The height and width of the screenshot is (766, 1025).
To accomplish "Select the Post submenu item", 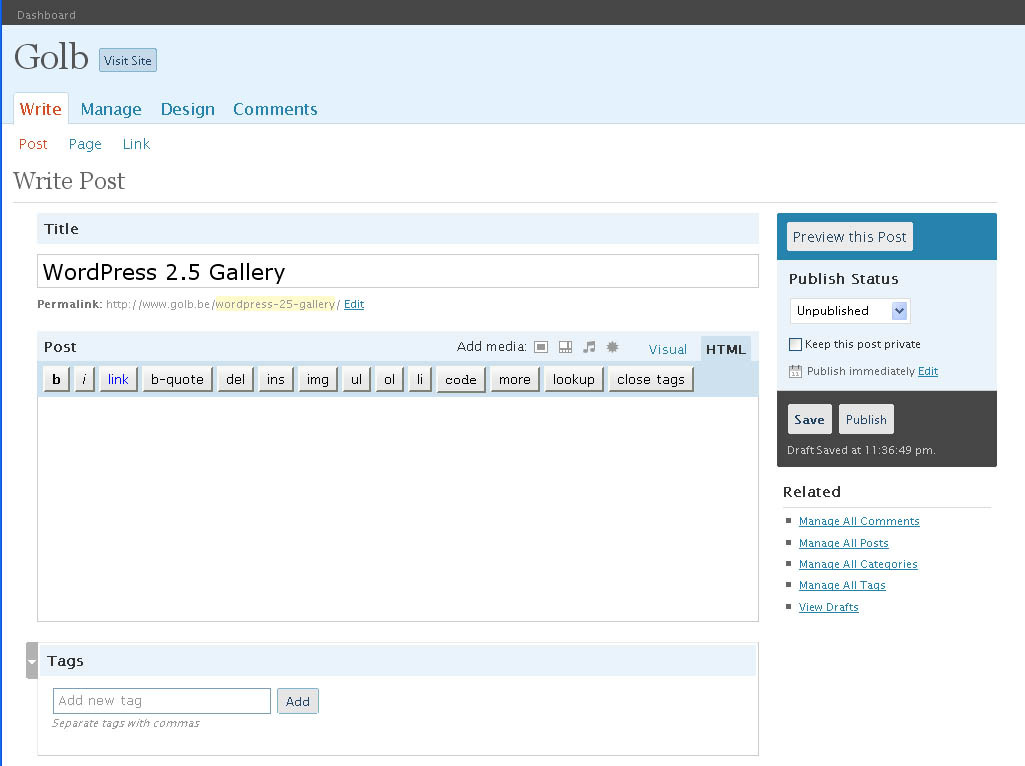I will (33, 144).
